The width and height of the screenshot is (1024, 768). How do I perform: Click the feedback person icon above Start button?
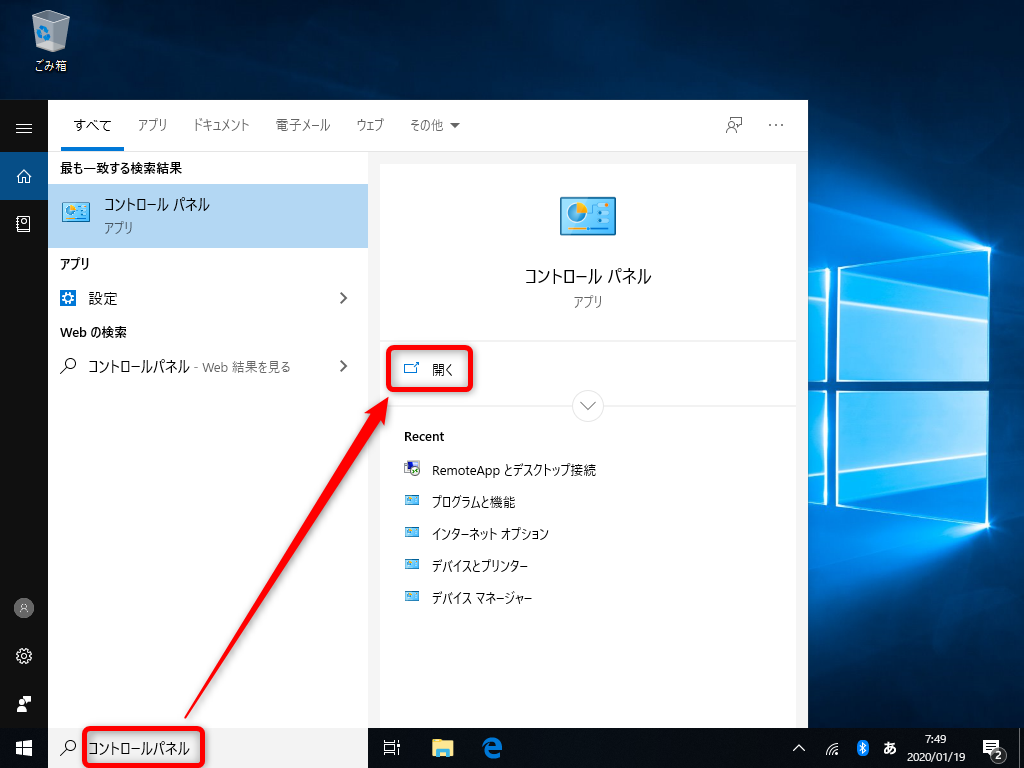[x=23, y=704]
